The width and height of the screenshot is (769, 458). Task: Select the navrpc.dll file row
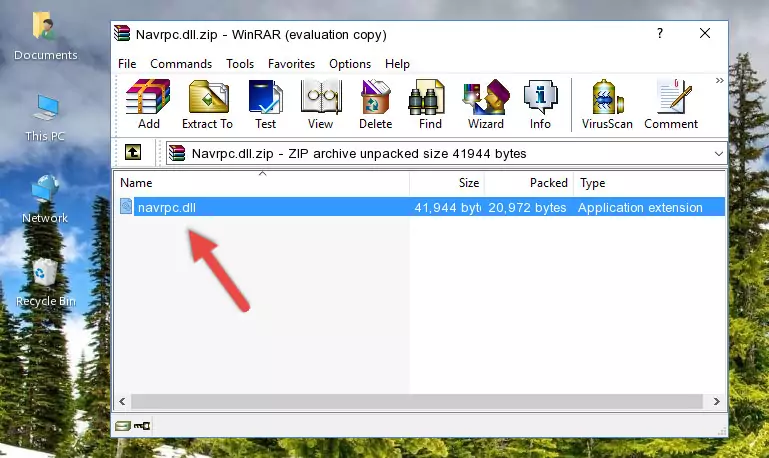[x=421, y=207]
